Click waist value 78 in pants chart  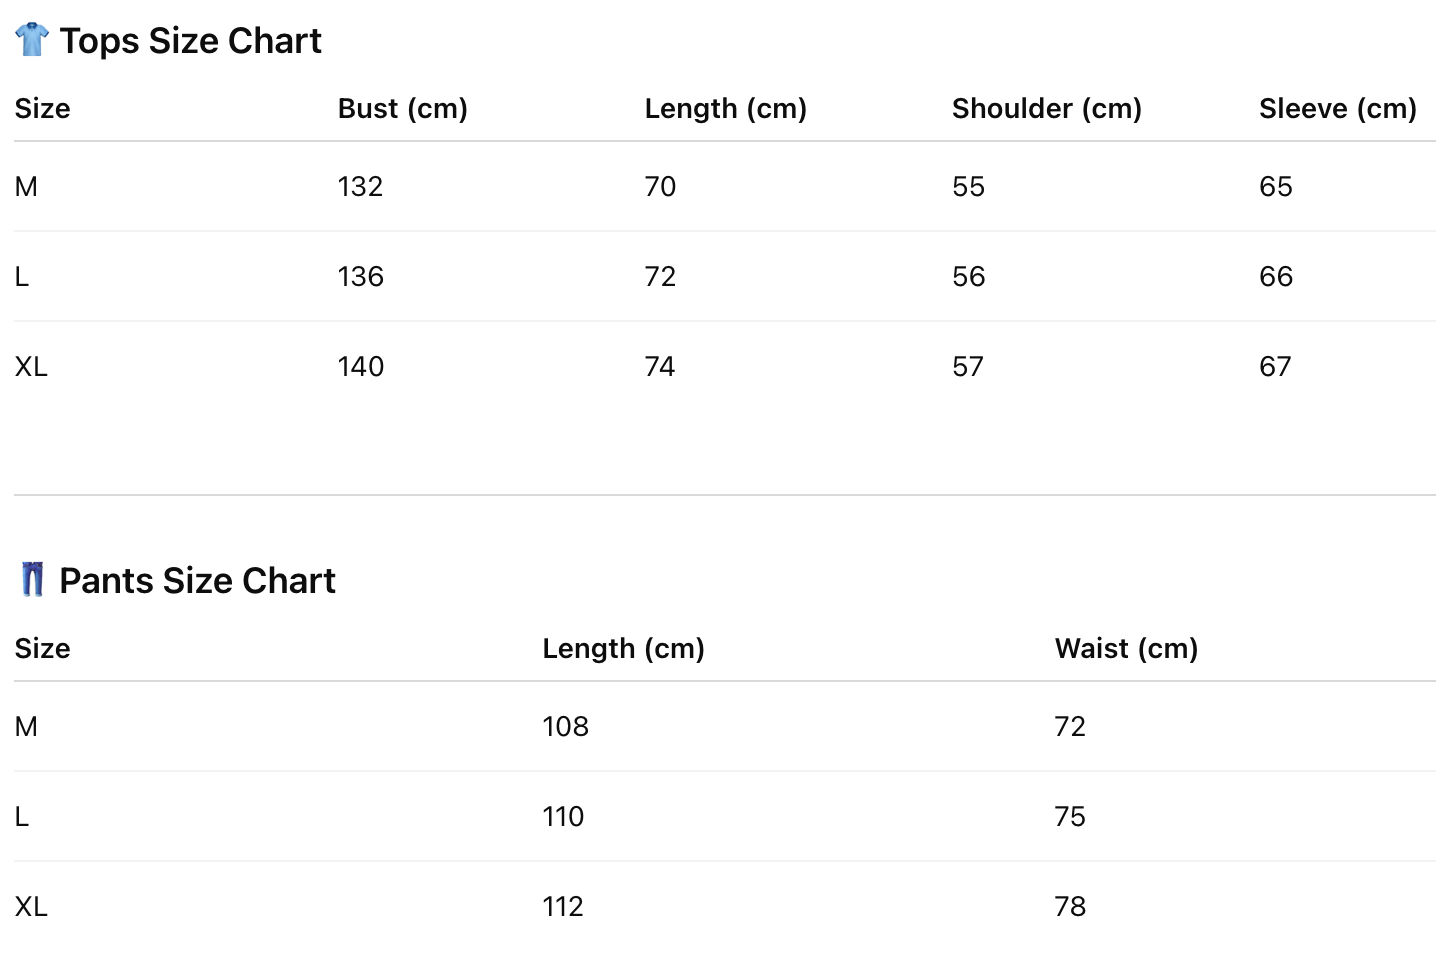coord(1070,906)
